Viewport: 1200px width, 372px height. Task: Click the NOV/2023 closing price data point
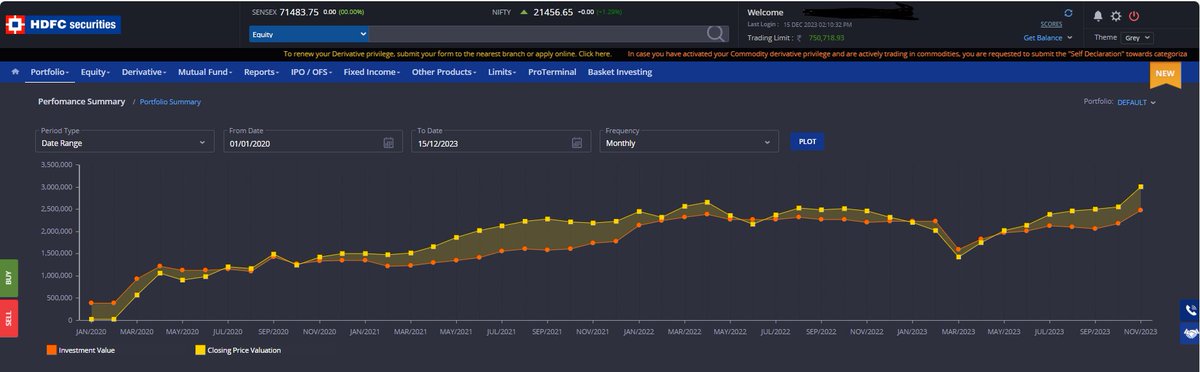click(x=1140, y=187)
